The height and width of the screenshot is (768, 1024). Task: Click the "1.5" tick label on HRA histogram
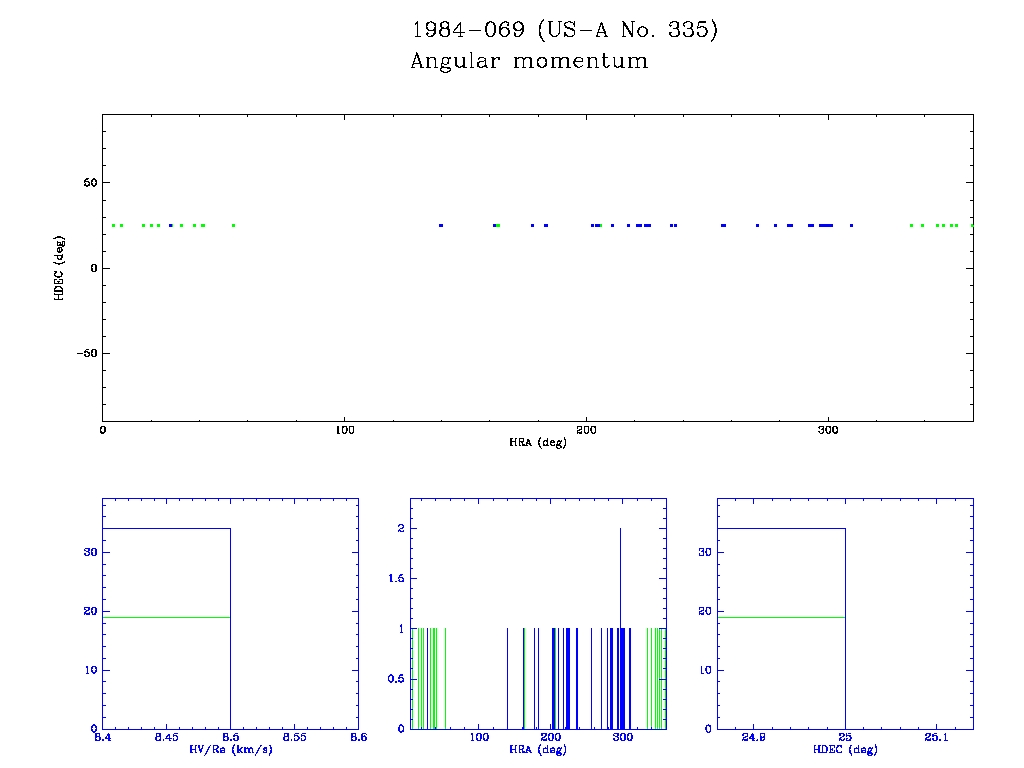(397, 578)
